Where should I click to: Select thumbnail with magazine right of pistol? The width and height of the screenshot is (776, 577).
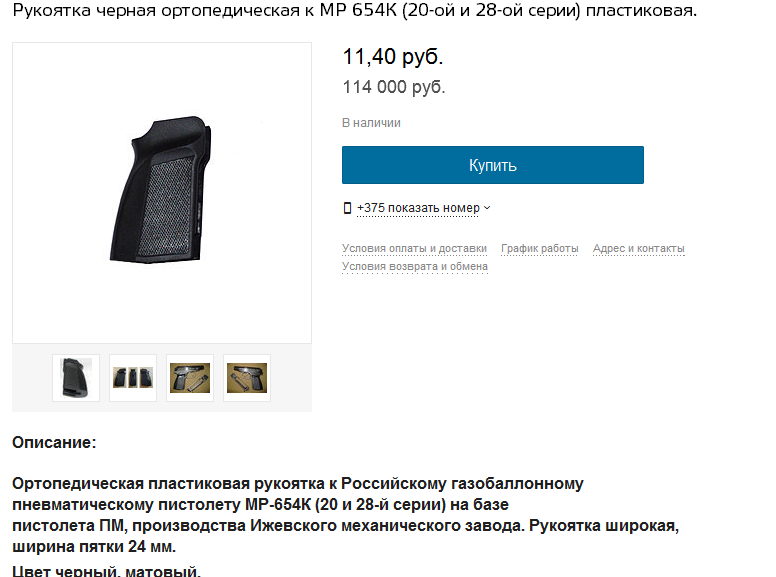tap(190, 378)
